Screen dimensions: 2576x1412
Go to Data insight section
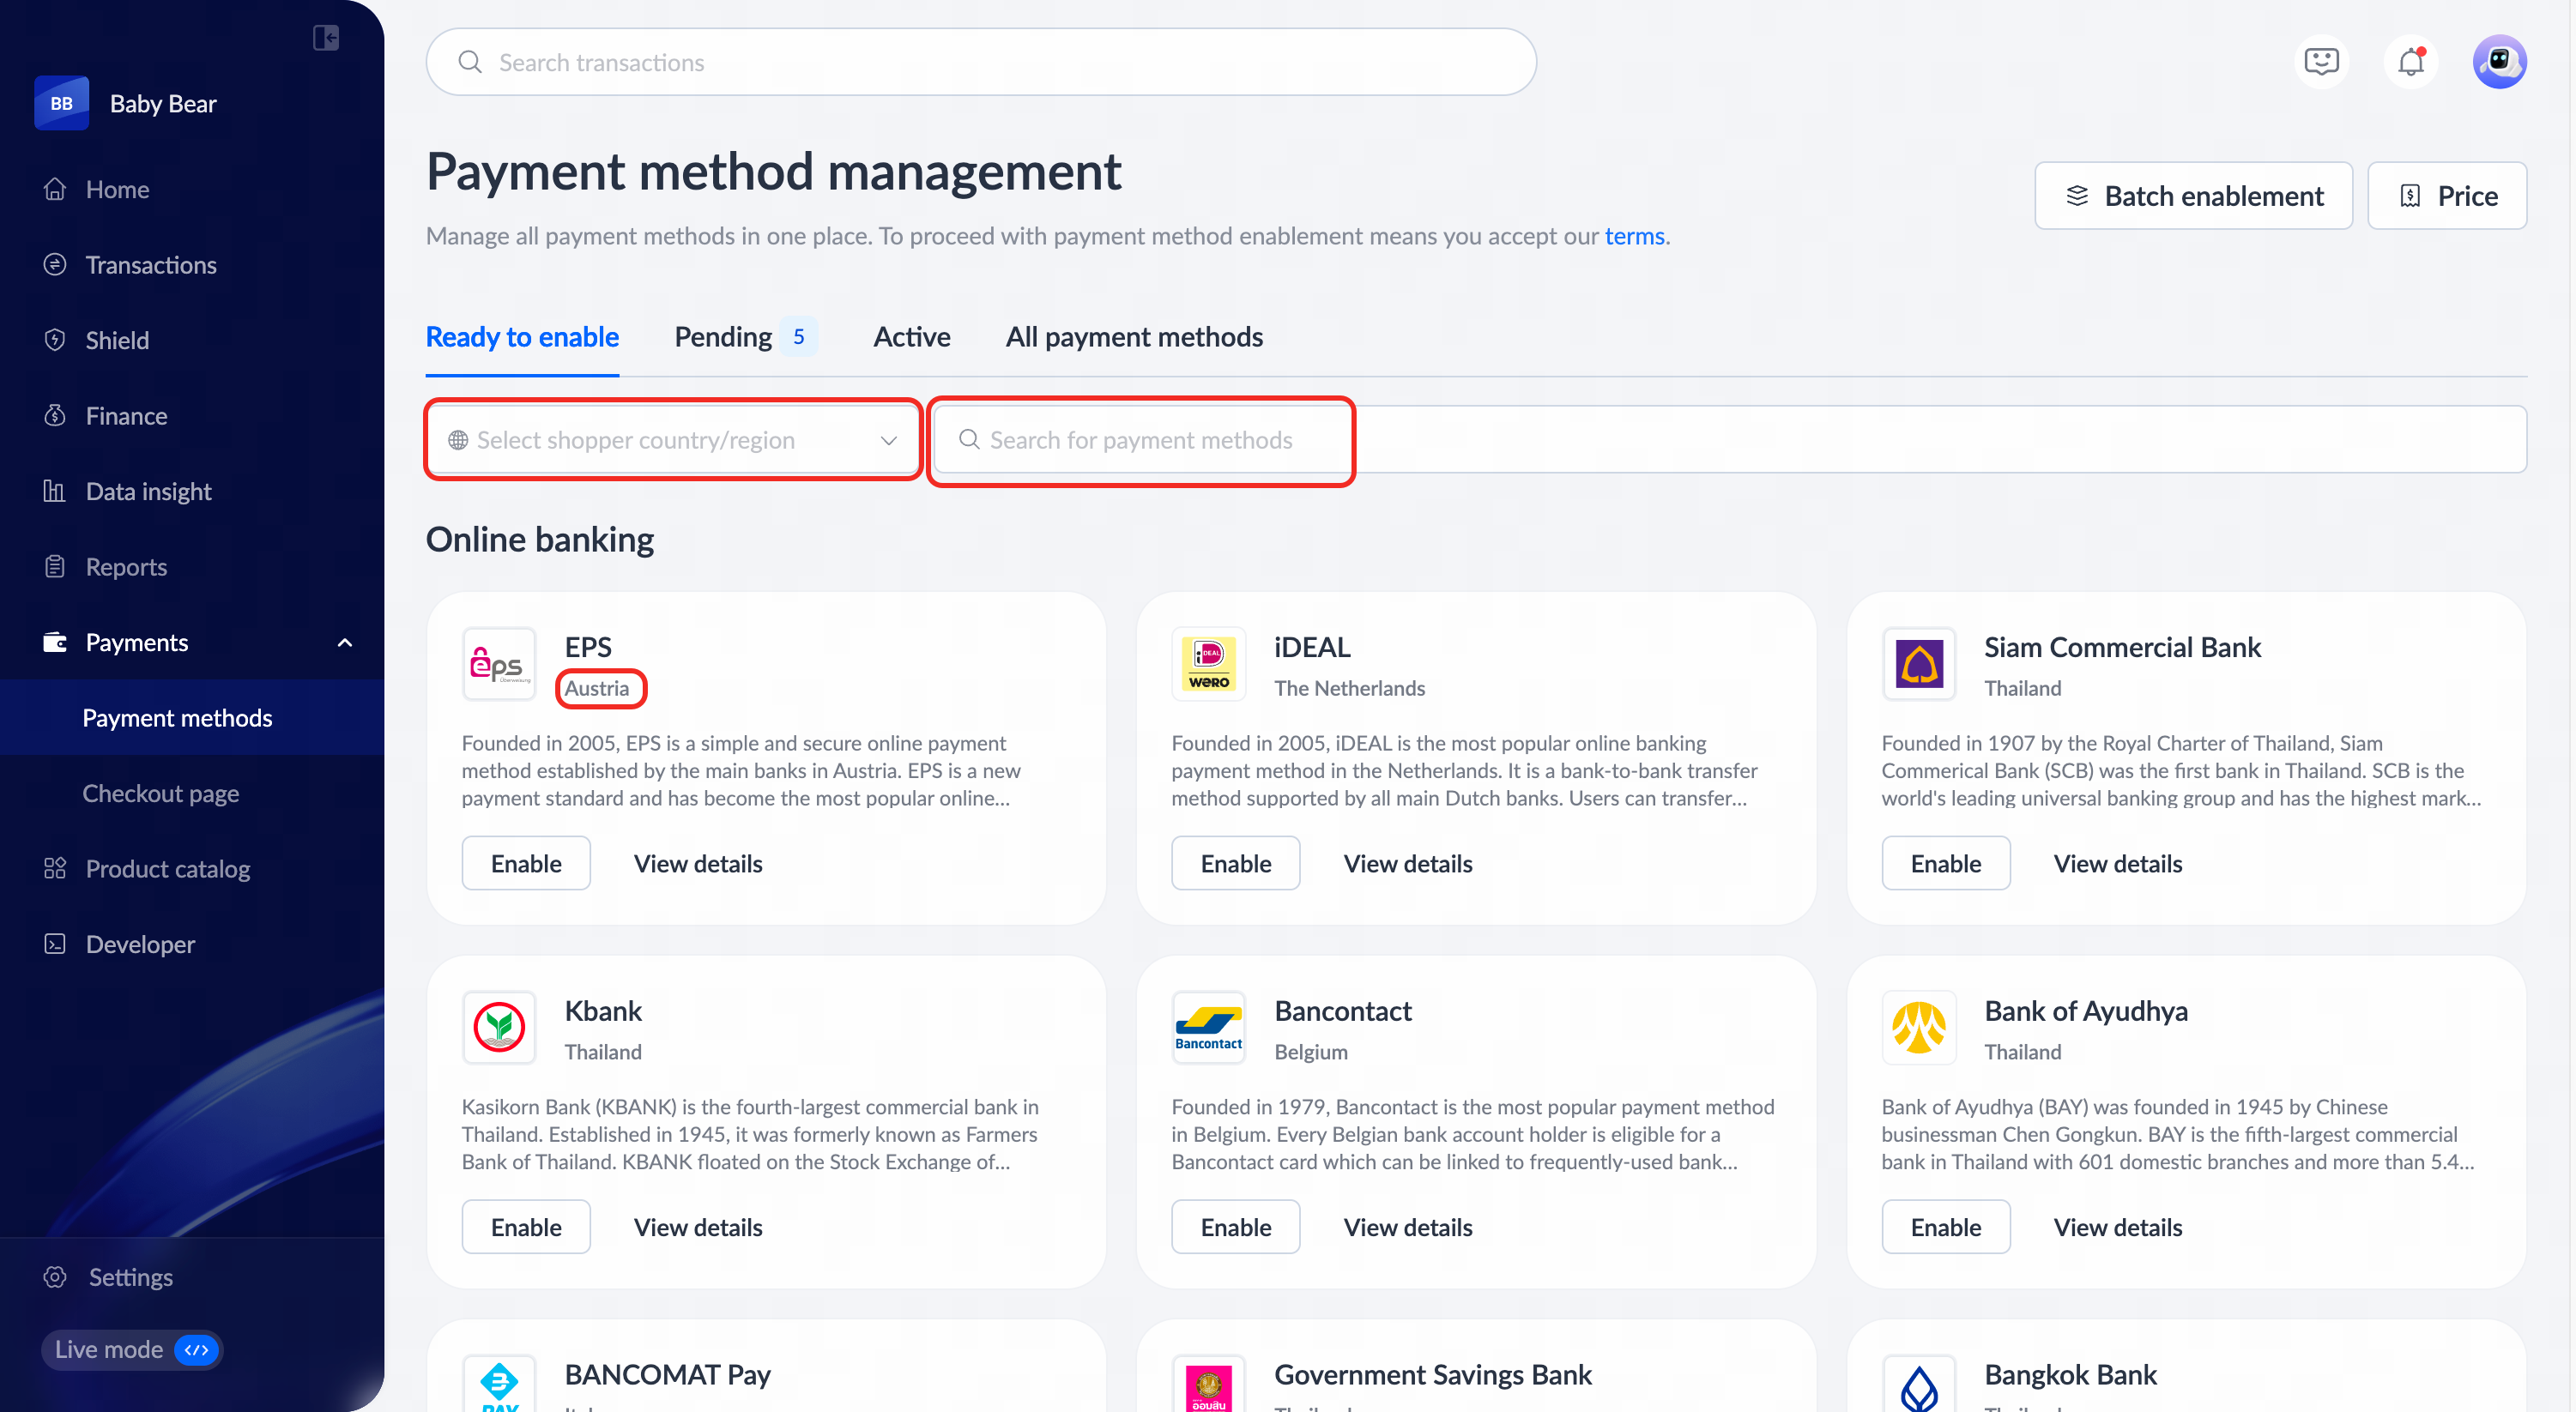(148, 491)
